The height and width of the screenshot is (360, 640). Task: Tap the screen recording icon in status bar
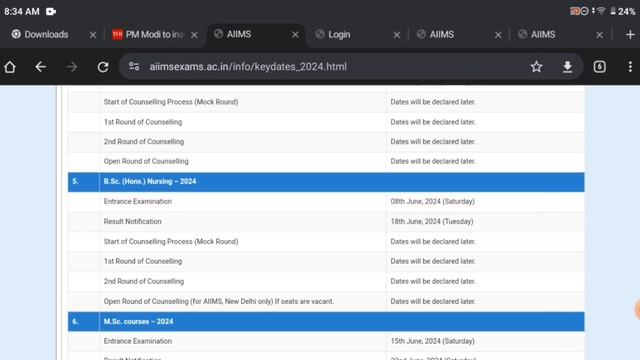pyautogui.click(x=51, y=11)
